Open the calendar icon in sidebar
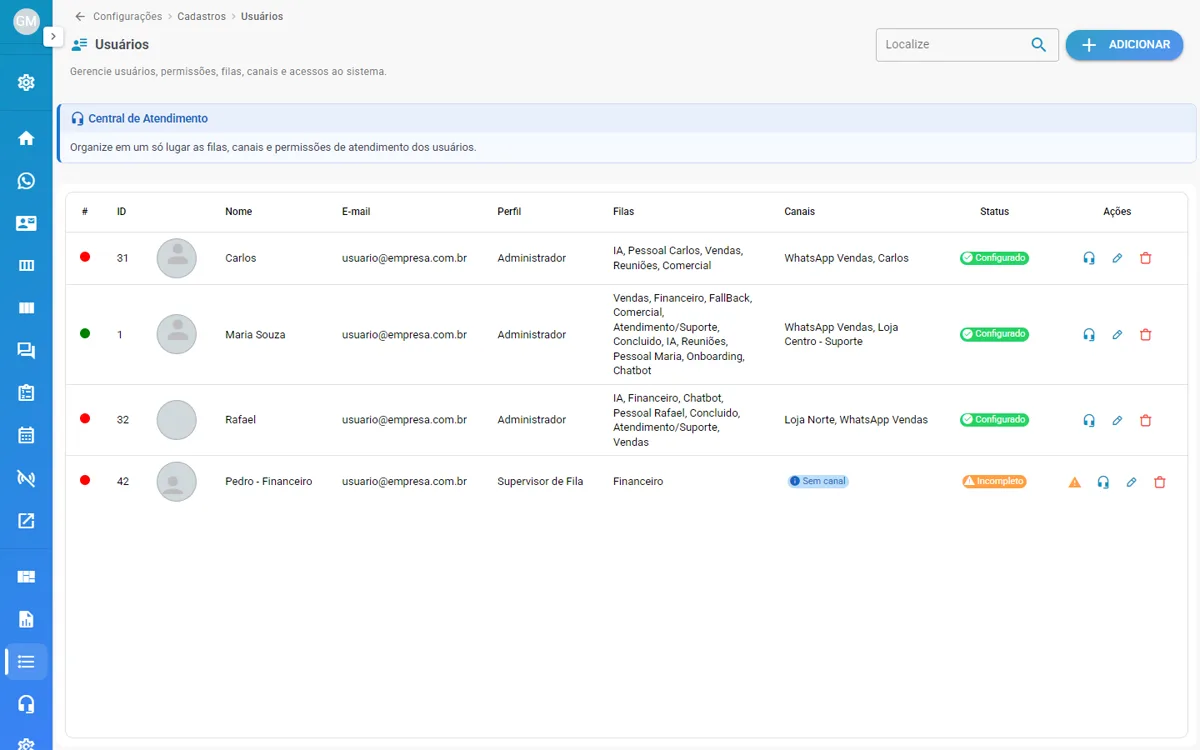The width and height of the screenshot is (1200, 750). point(26,435)
